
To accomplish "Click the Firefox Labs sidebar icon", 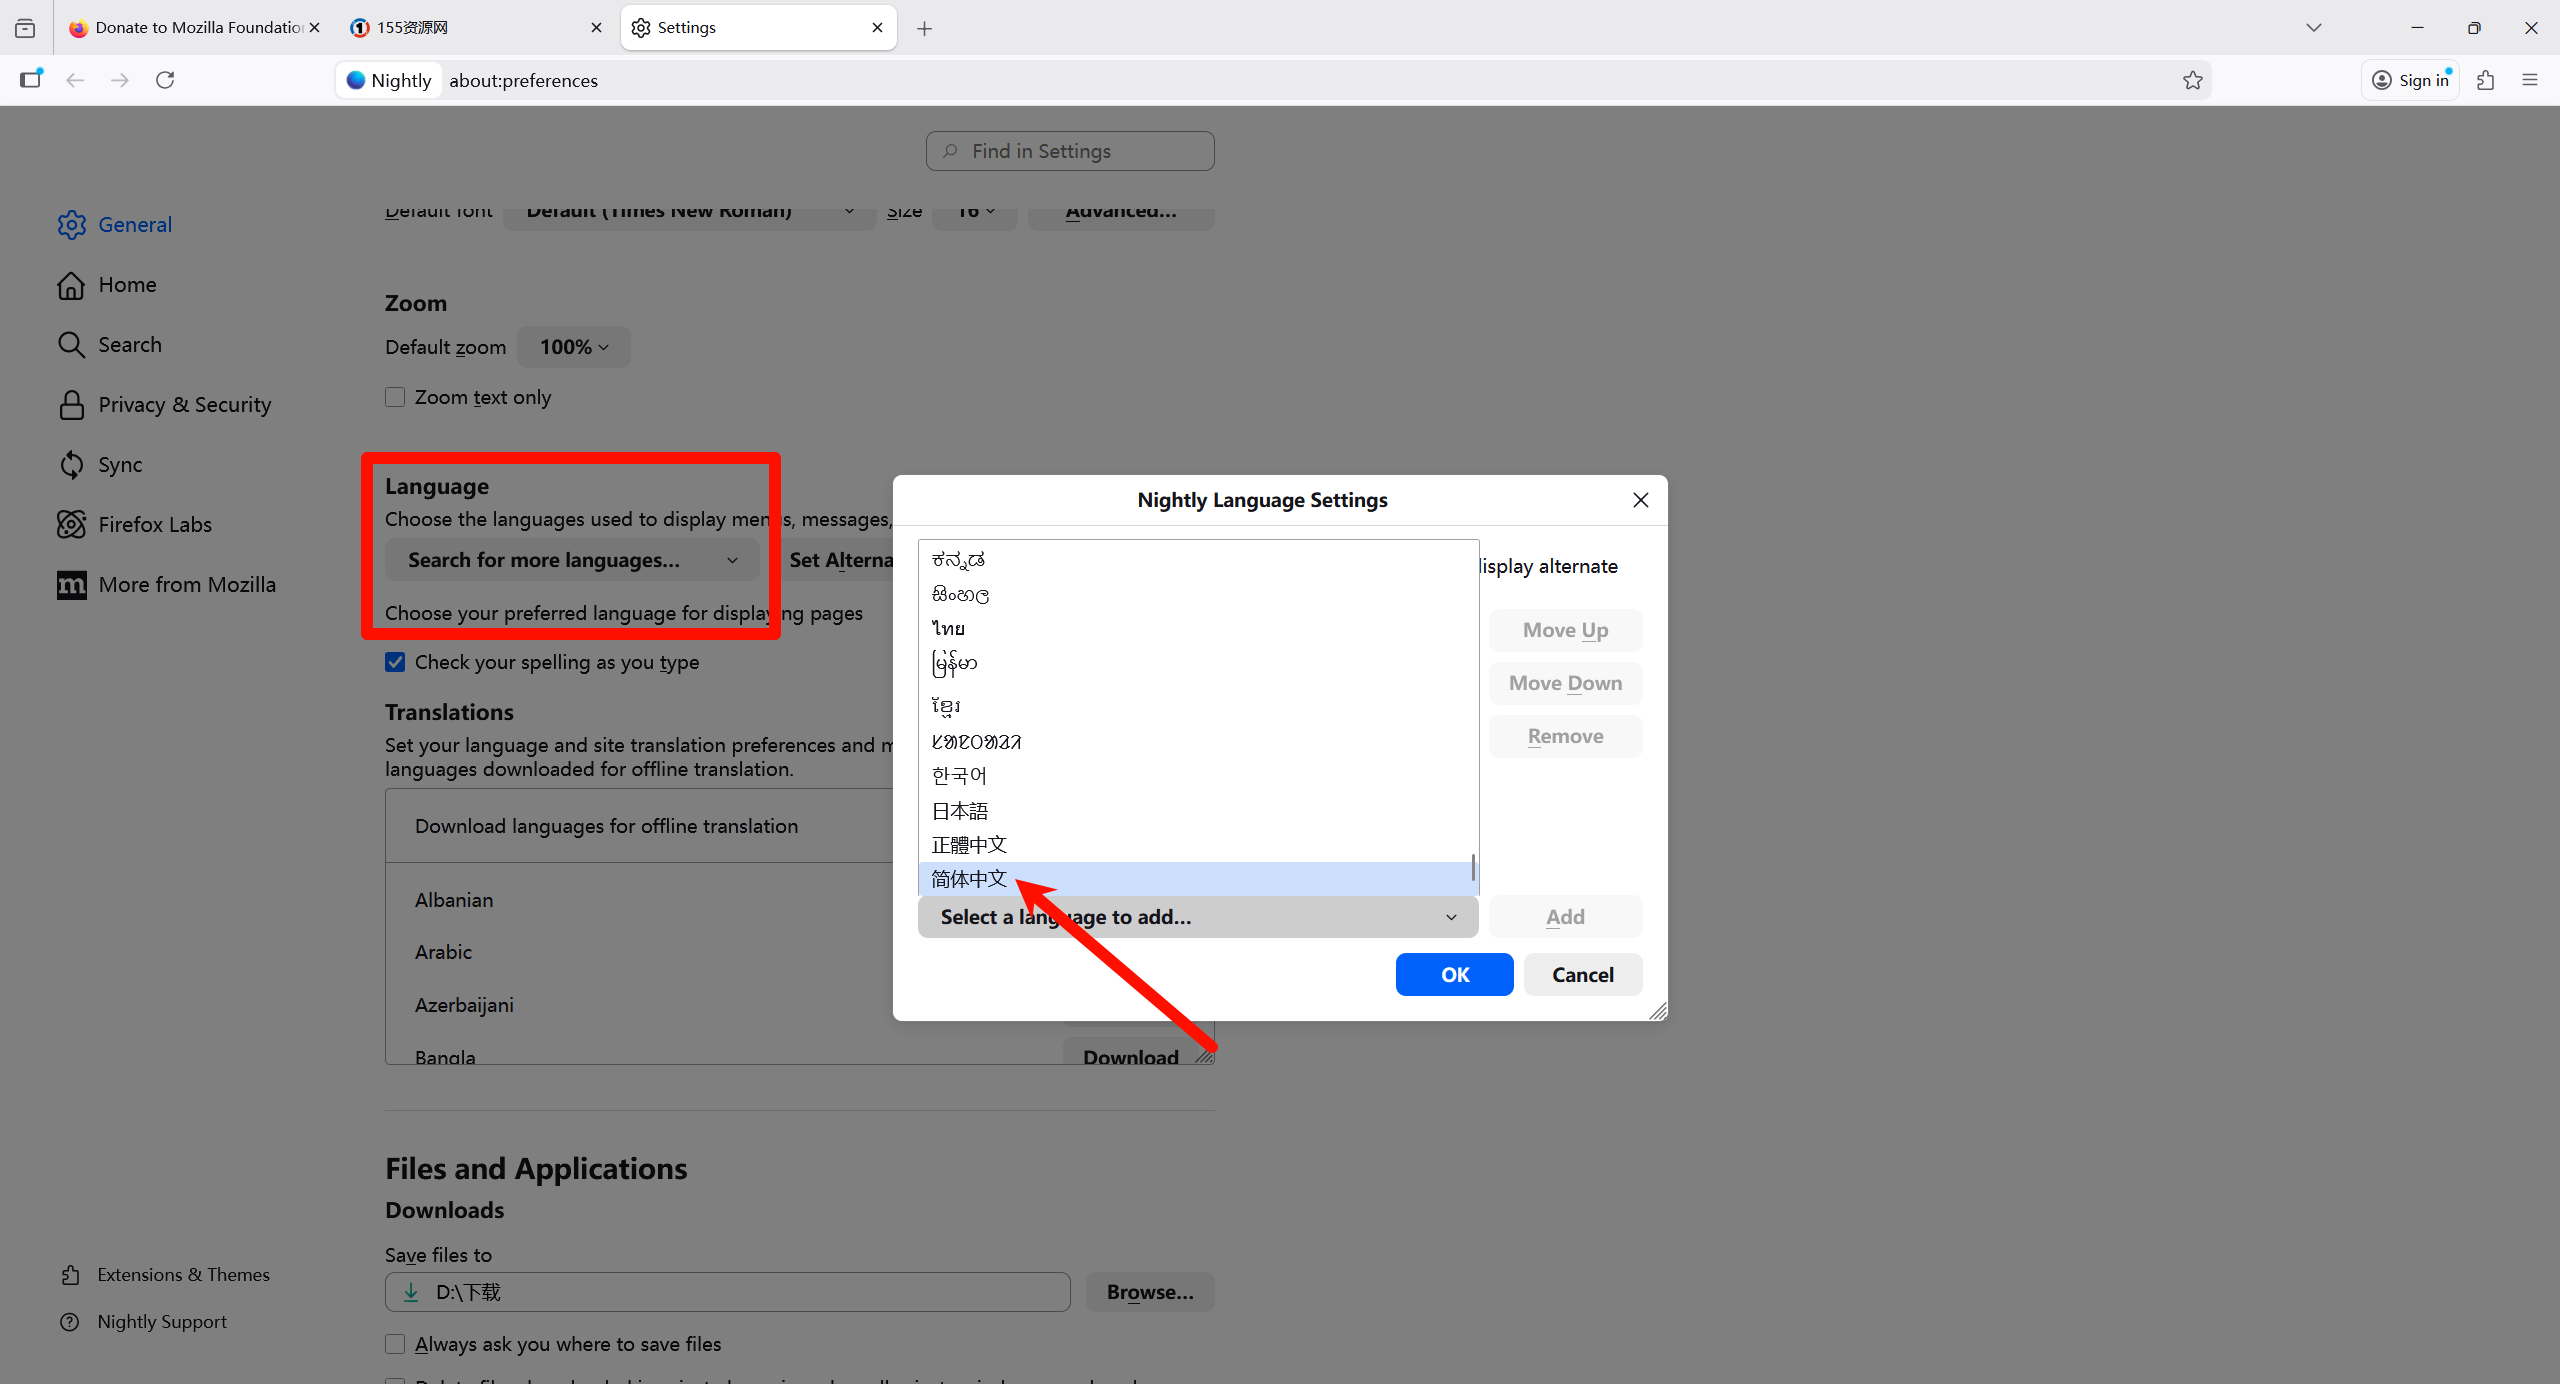I will tap(71, 524).
